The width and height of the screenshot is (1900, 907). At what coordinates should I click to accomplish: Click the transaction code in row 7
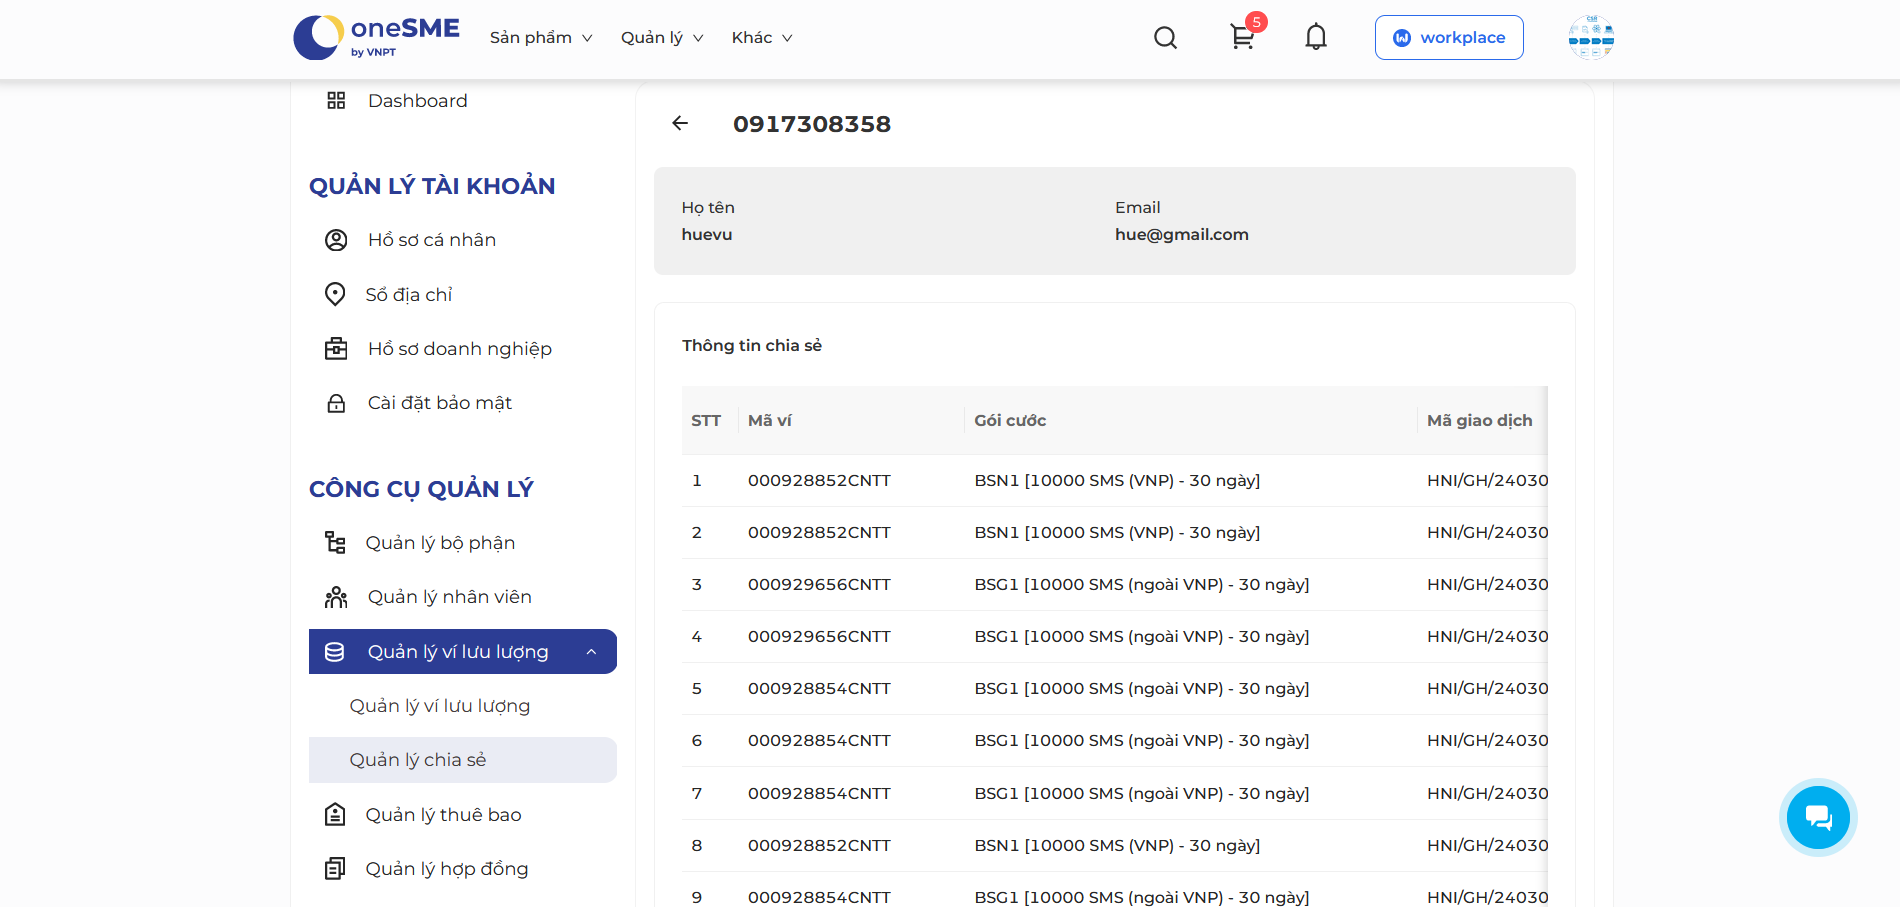click(1487, 794)
